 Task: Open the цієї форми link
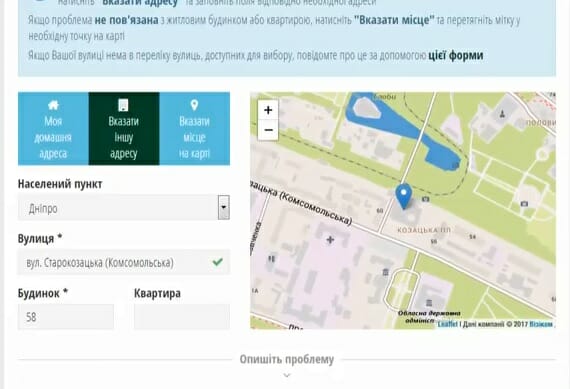pyautogui.click(x=456, y=56)
